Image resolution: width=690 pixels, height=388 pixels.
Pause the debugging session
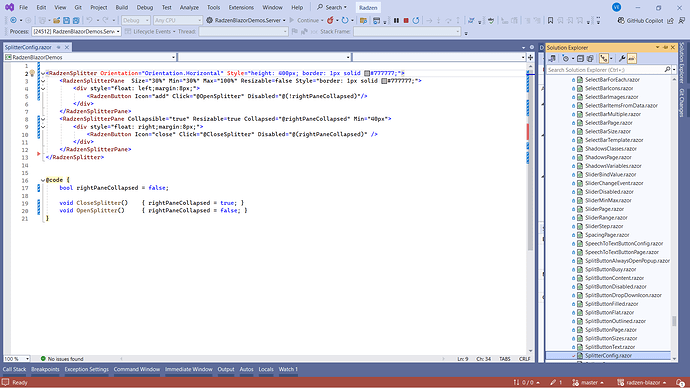[x=396, y=20]
